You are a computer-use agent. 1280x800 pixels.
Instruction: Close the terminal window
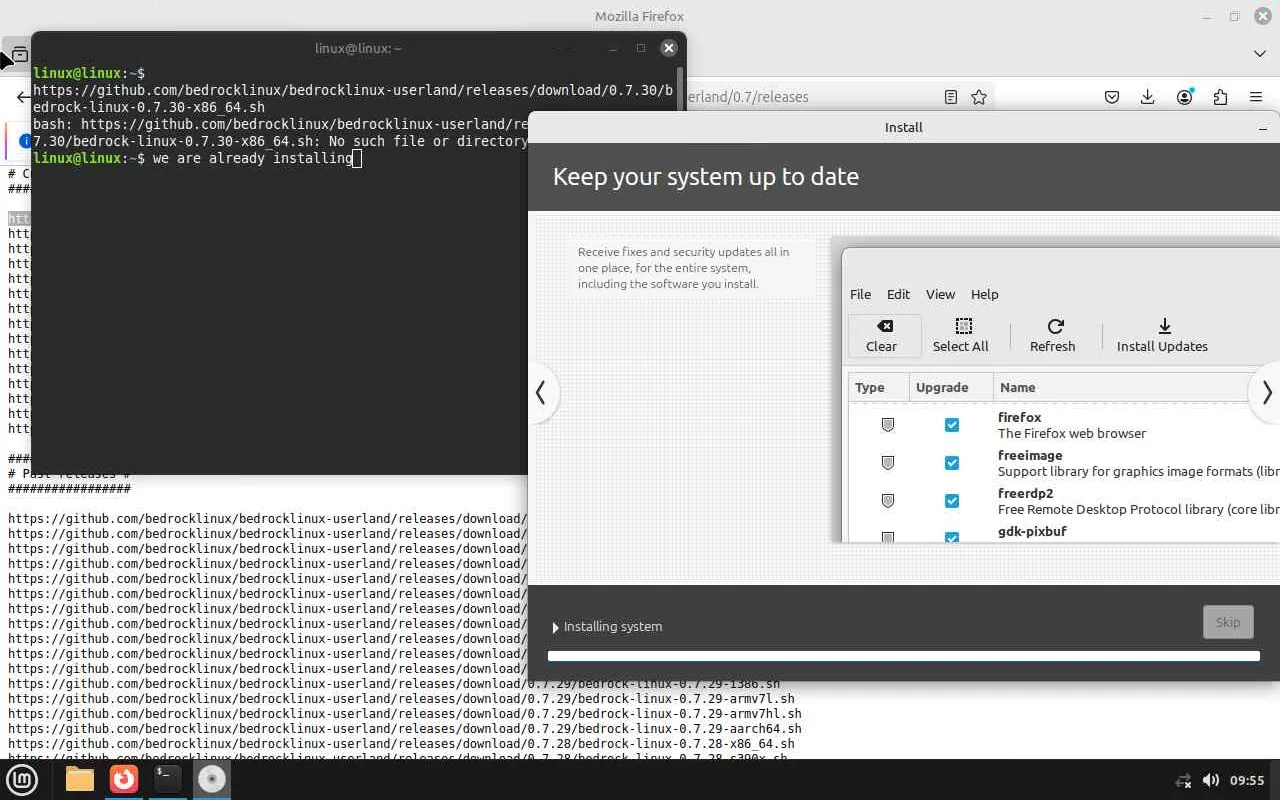(x=669, y=48)
